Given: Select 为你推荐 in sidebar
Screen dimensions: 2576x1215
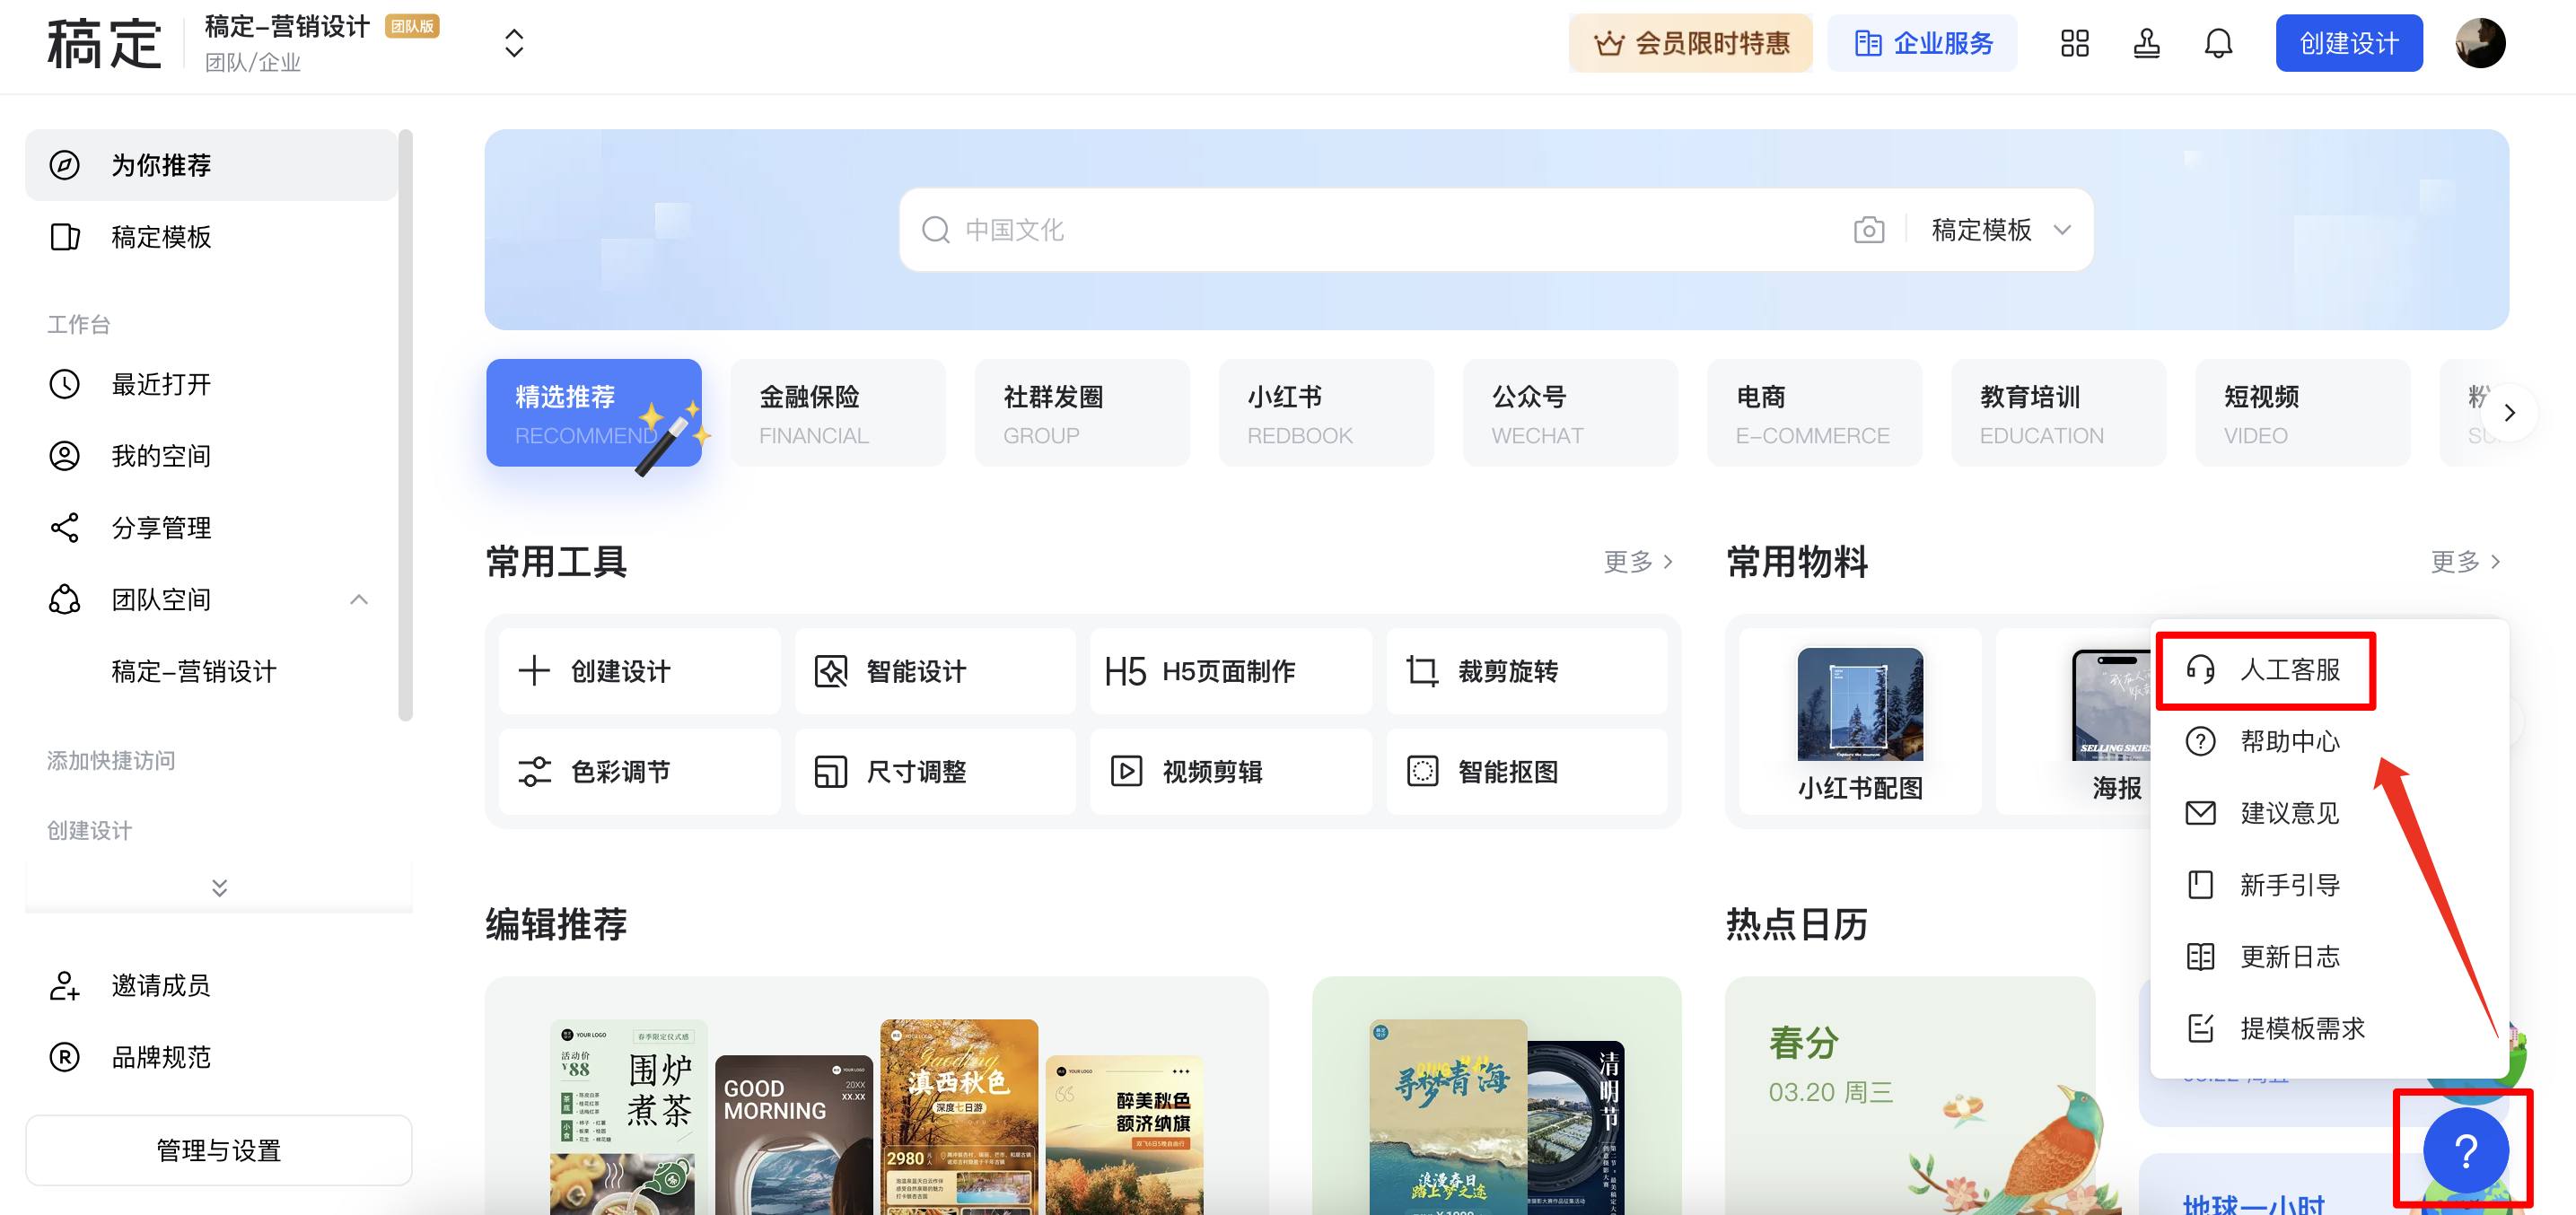Looking at the screenshot, I should pyautogui.click(x=211, y=165).
